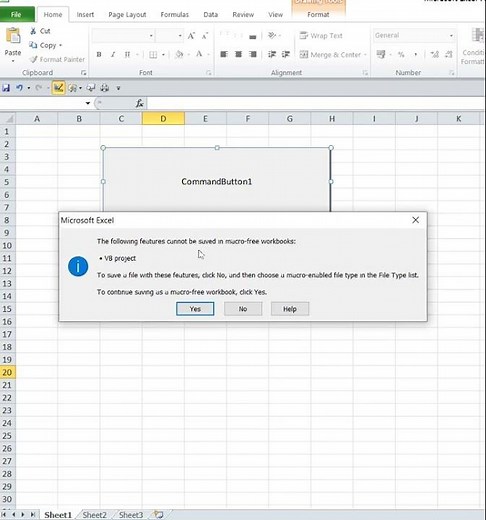This screenshot has width=486, height=520.
Task: Open the Name Box dropdown arrow
Action: (88, 103)
